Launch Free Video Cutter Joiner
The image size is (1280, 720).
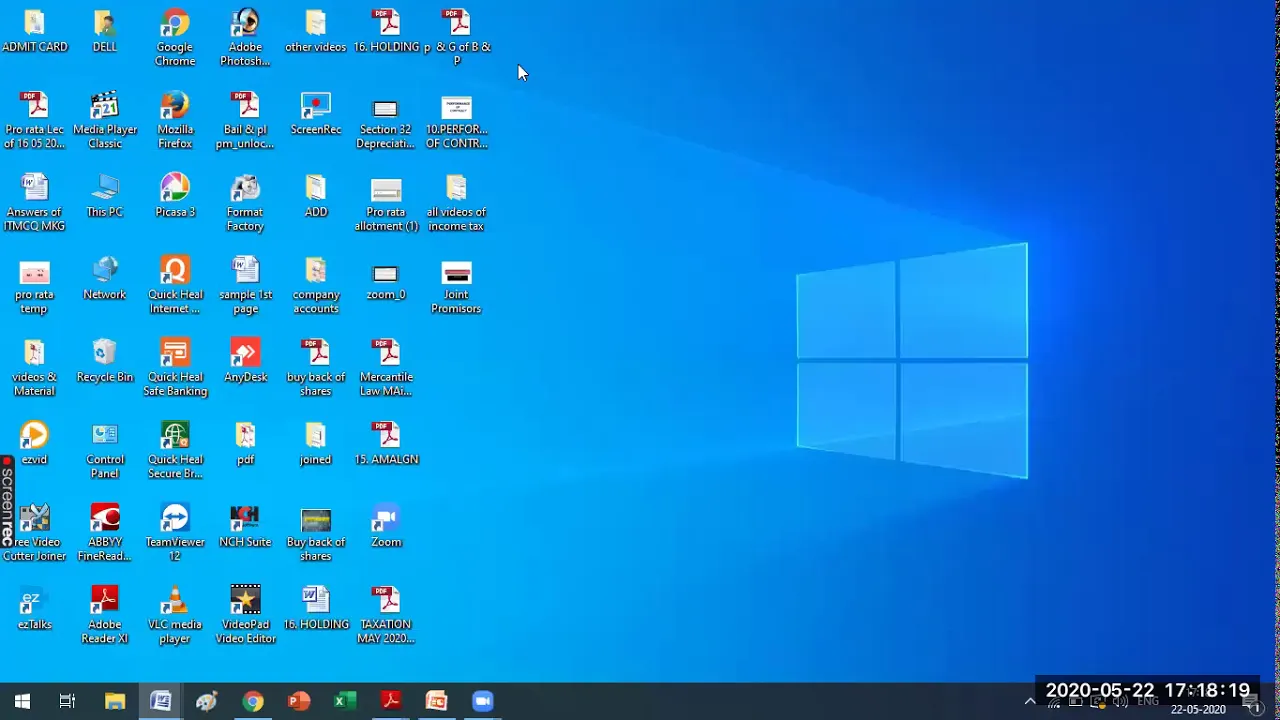[34, 533]
